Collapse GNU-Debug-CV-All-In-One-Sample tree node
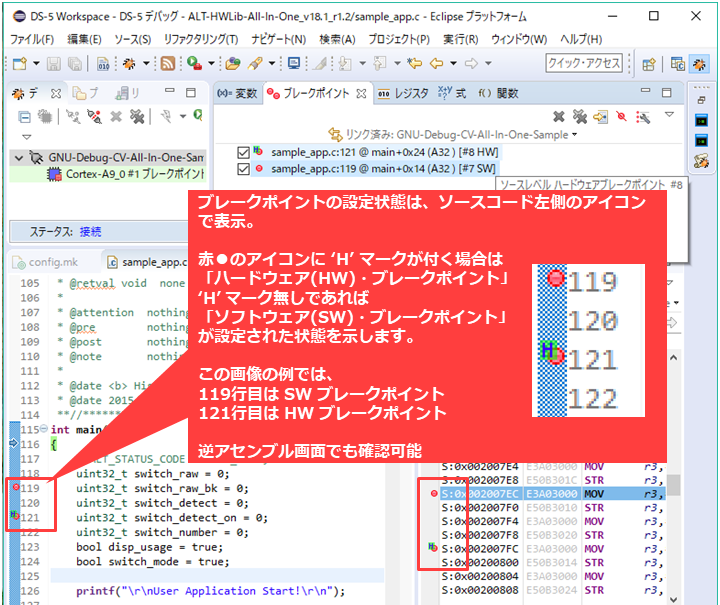 point(19,158)
